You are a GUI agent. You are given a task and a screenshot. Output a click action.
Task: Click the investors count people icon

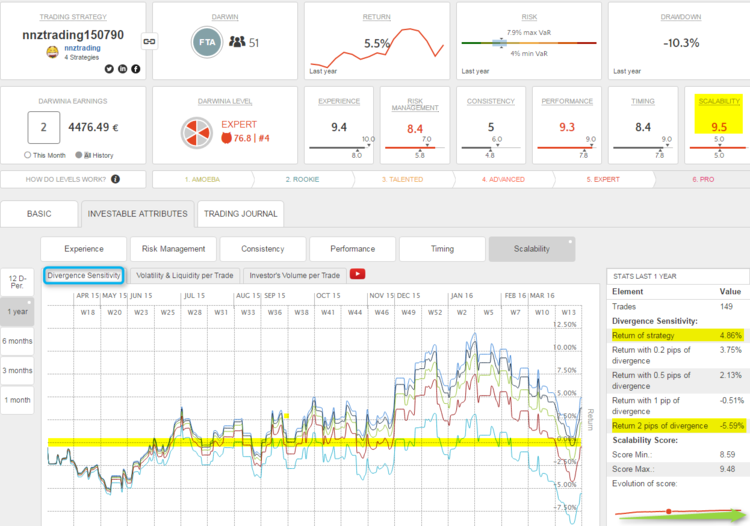(237, 42)
